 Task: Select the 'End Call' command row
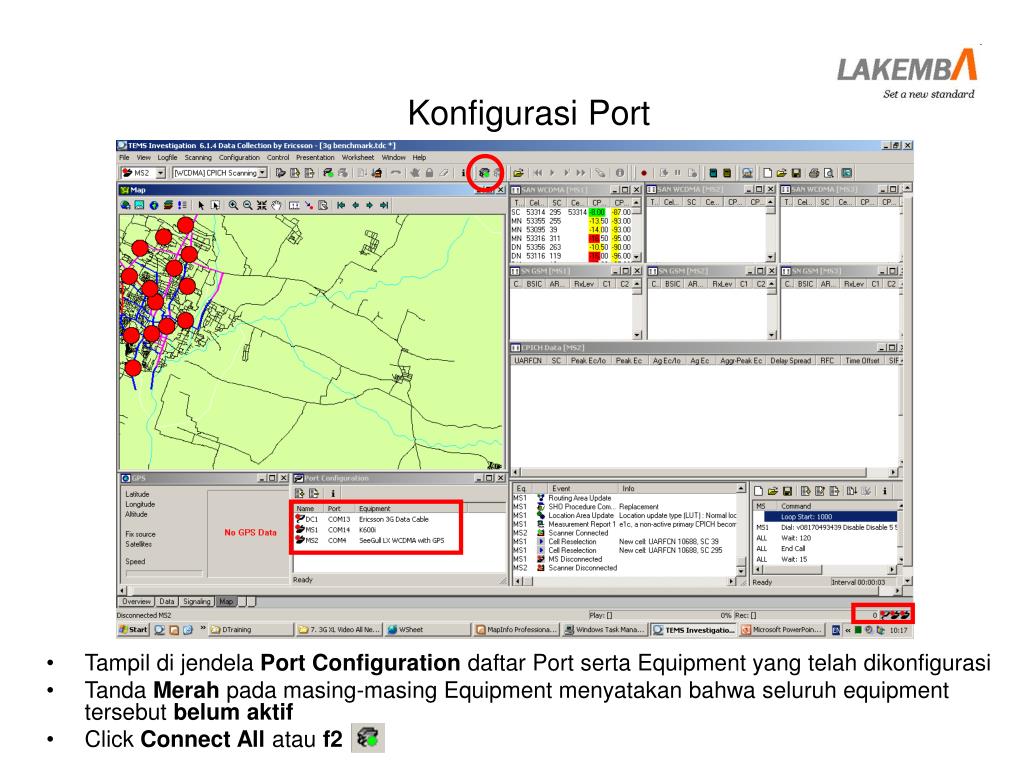coord(825,549)
